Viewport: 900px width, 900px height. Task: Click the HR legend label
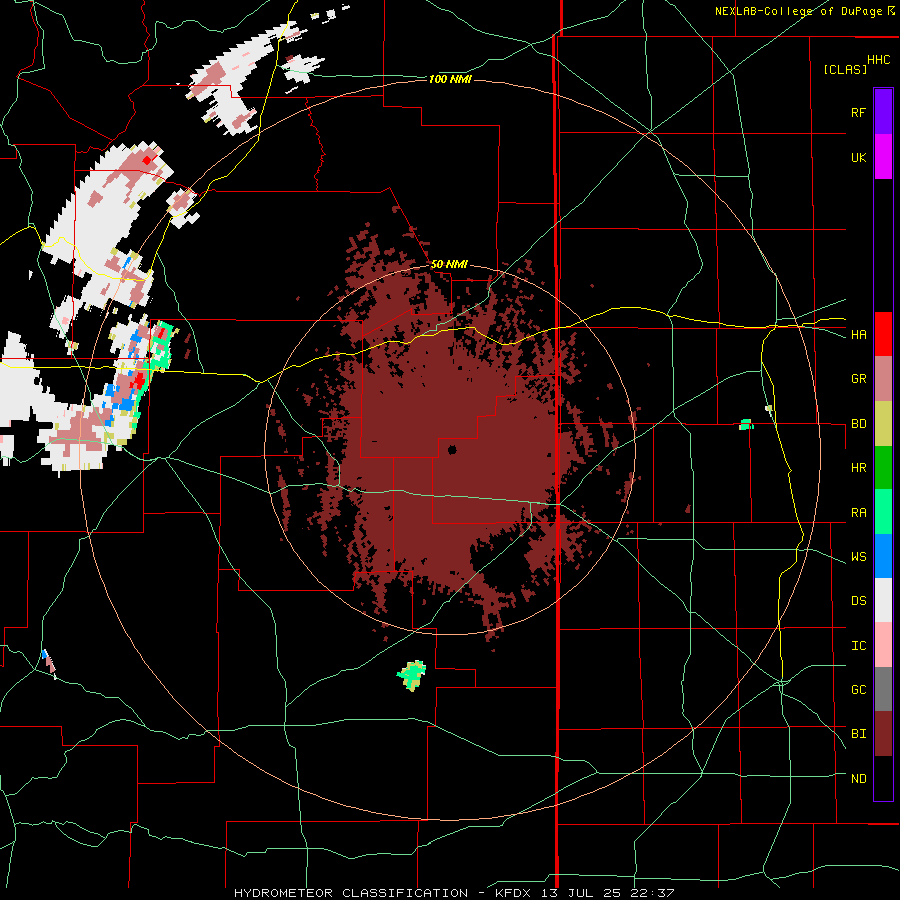(x=858, y=468)
